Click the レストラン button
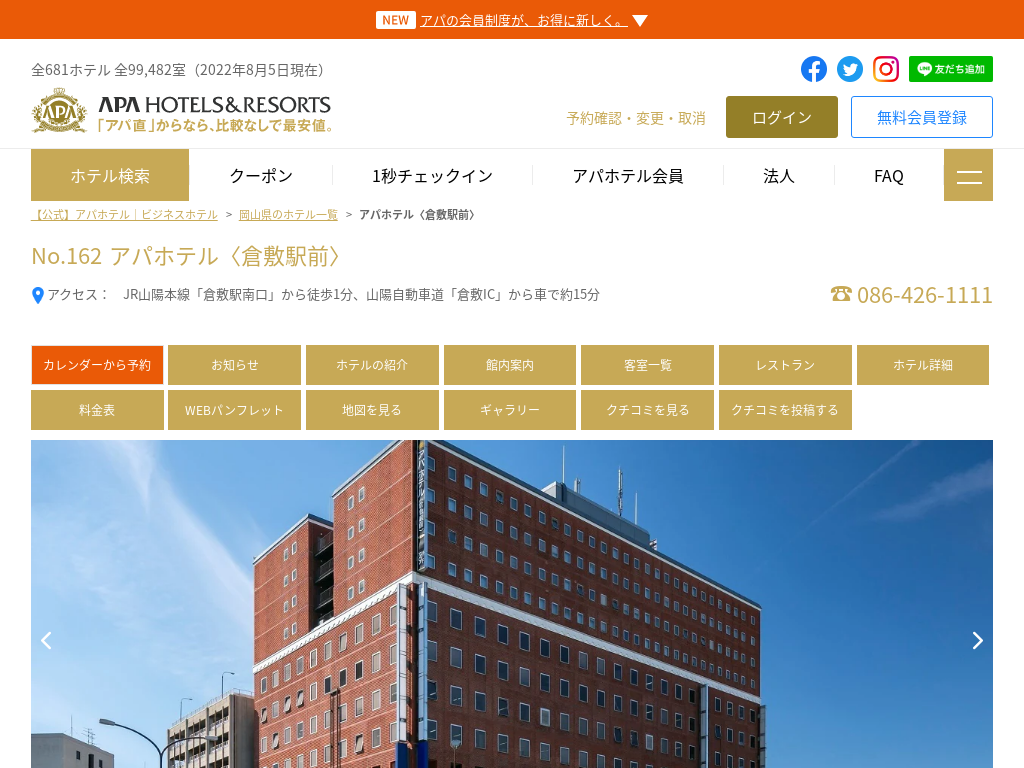The width and height of the screenshot is (1024, 768). coord(785,365)
